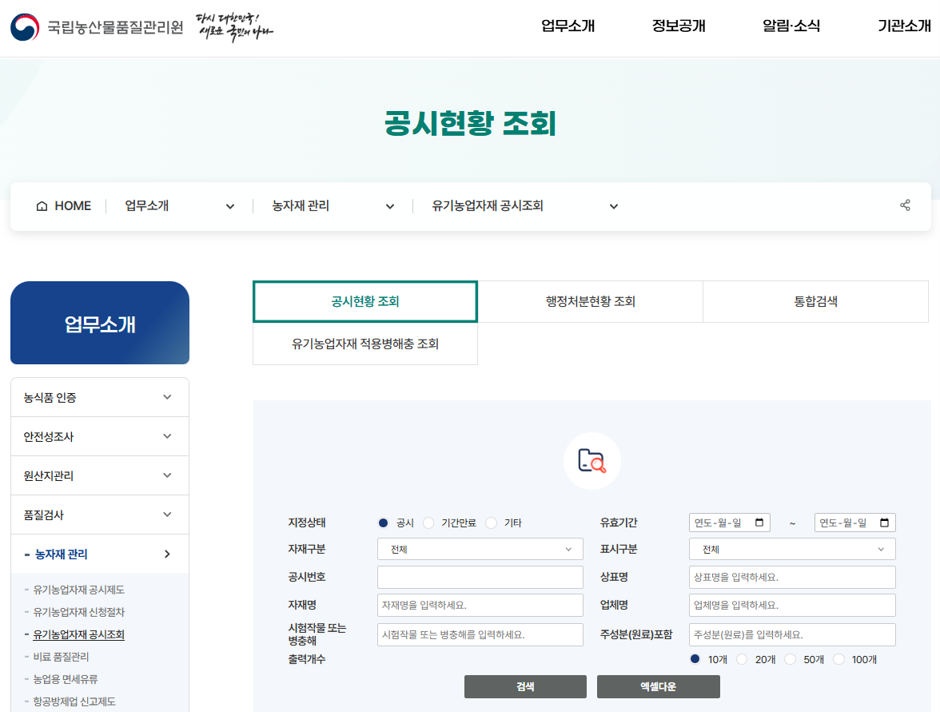Click the 국립농산물품질관리원 government emblem logo
Viewport: 940px width, 712px height.
coord(23,25)
